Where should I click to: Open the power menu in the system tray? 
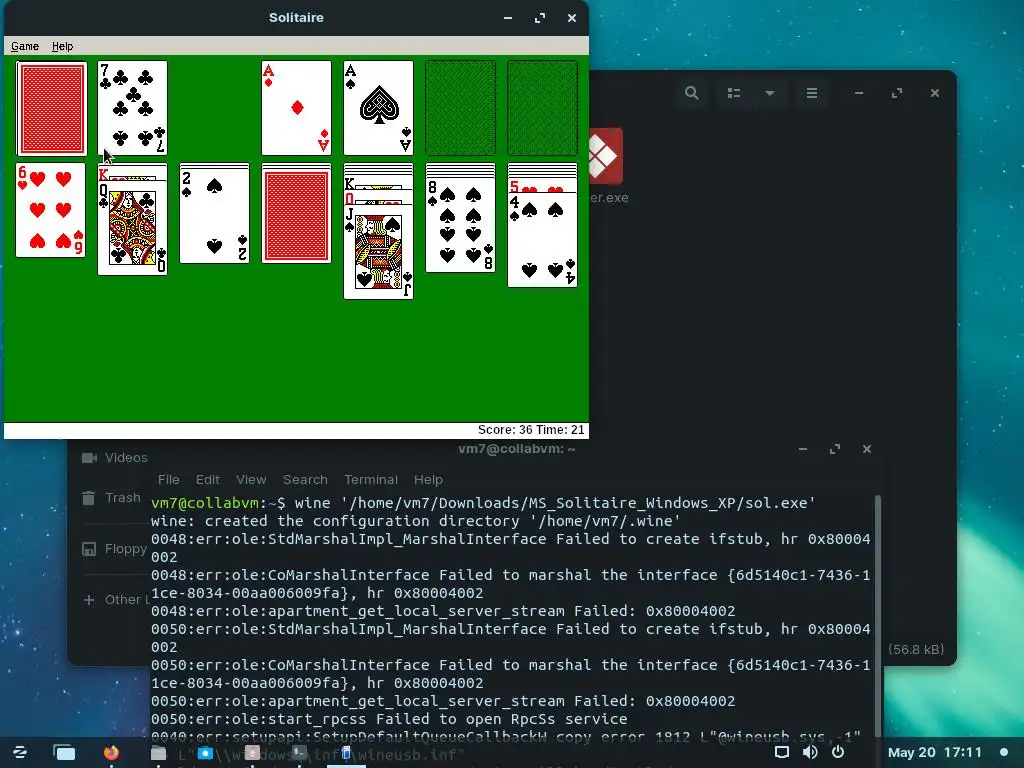pos(838,752)
